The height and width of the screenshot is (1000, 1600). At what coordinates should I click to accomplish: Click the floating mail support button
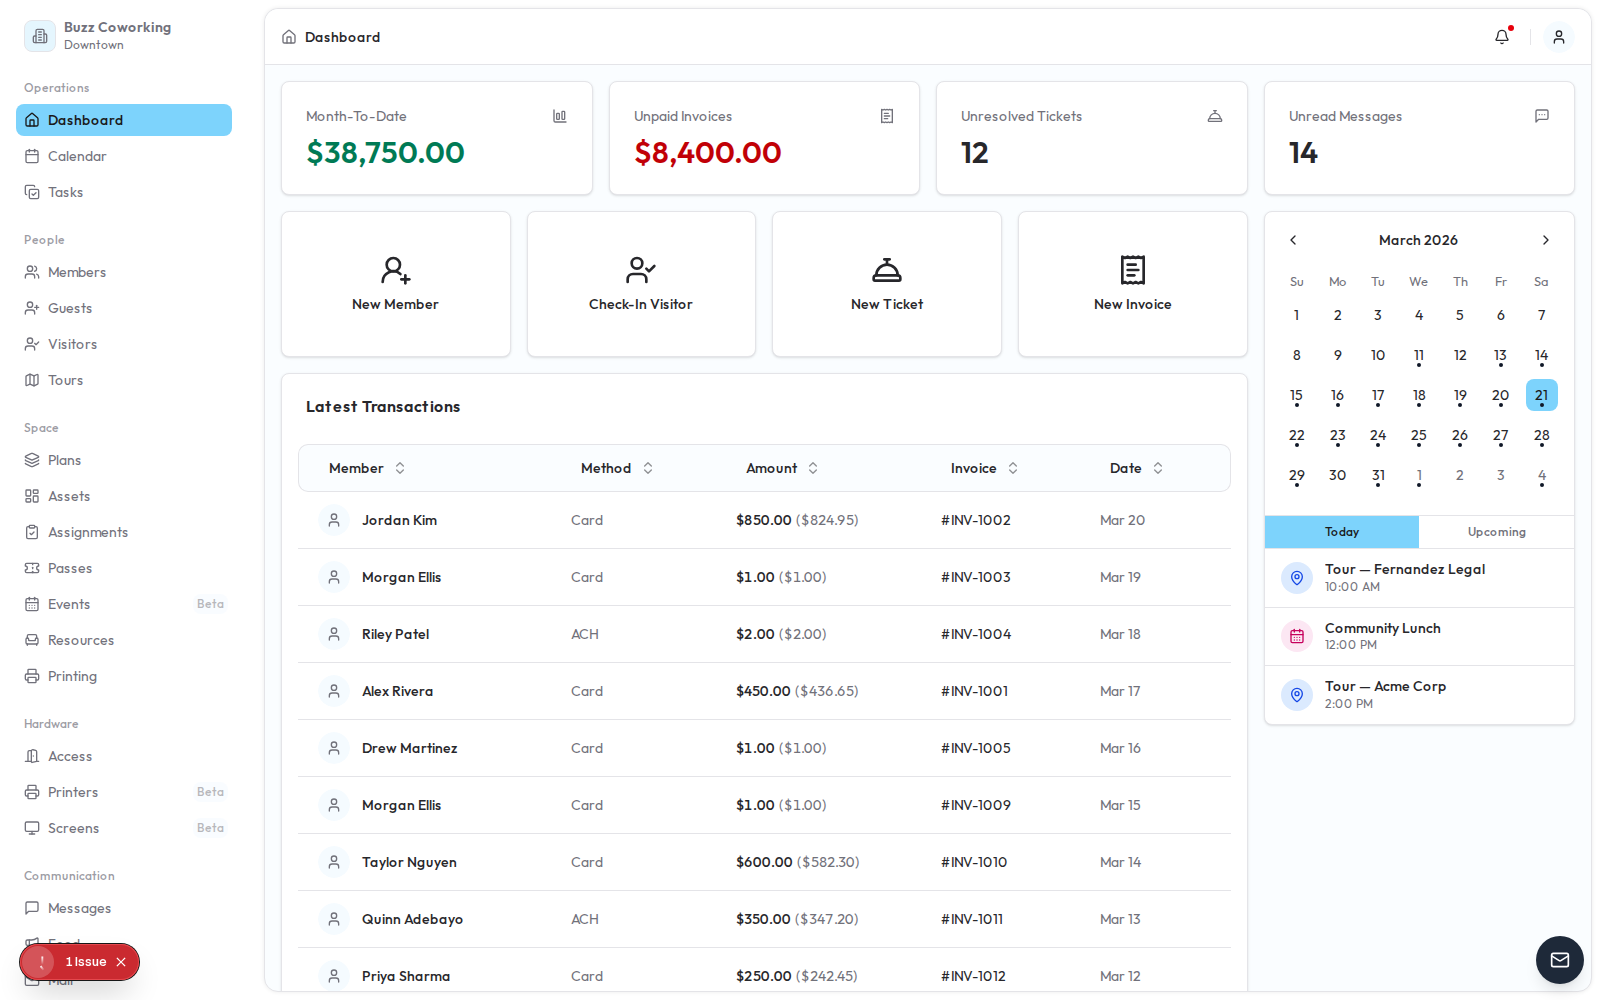point(1559,960)
